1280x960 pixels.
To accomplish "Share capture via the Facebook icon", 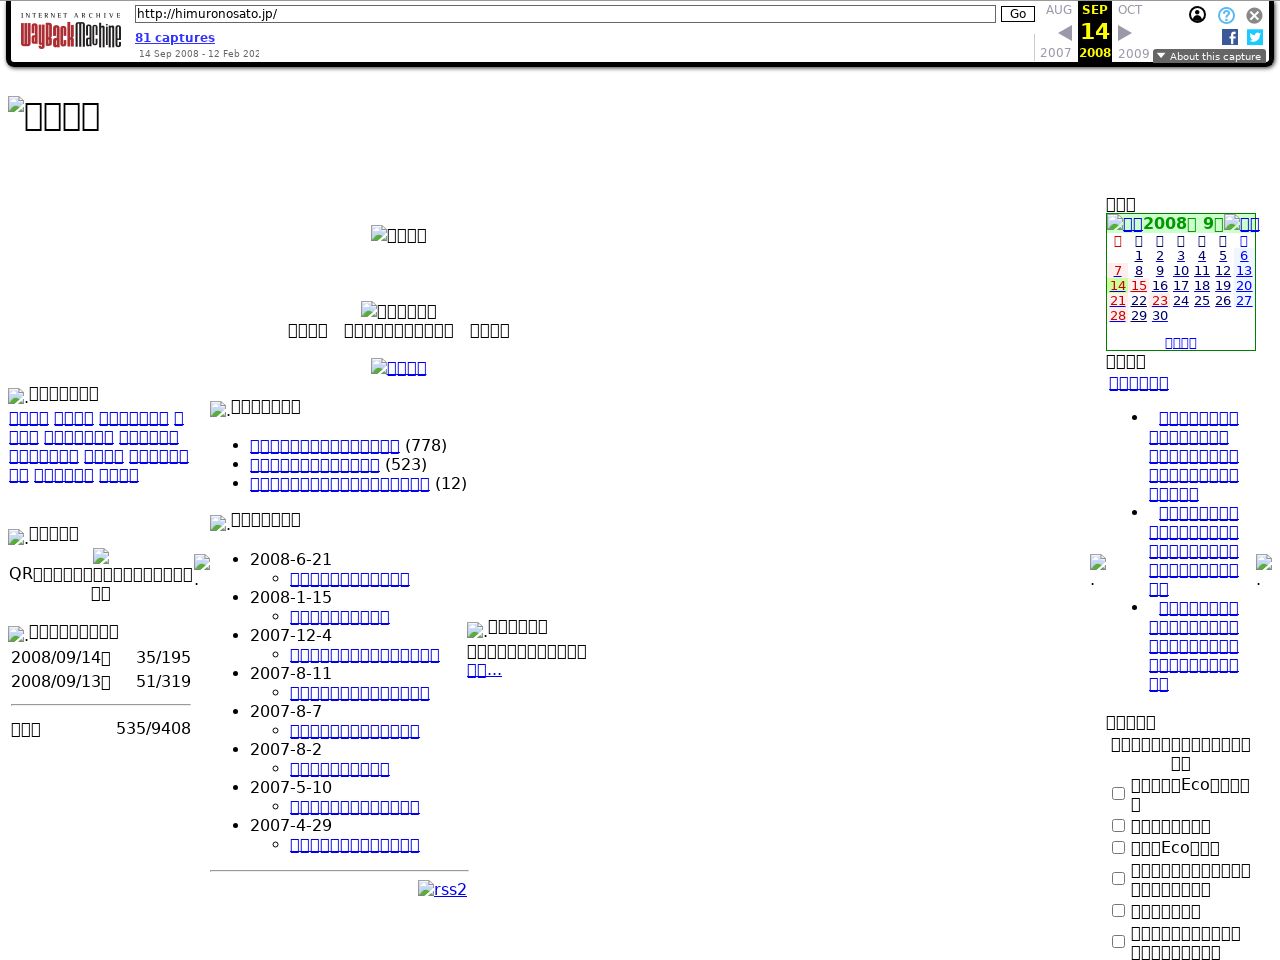I will click(x=1230, y=37).
